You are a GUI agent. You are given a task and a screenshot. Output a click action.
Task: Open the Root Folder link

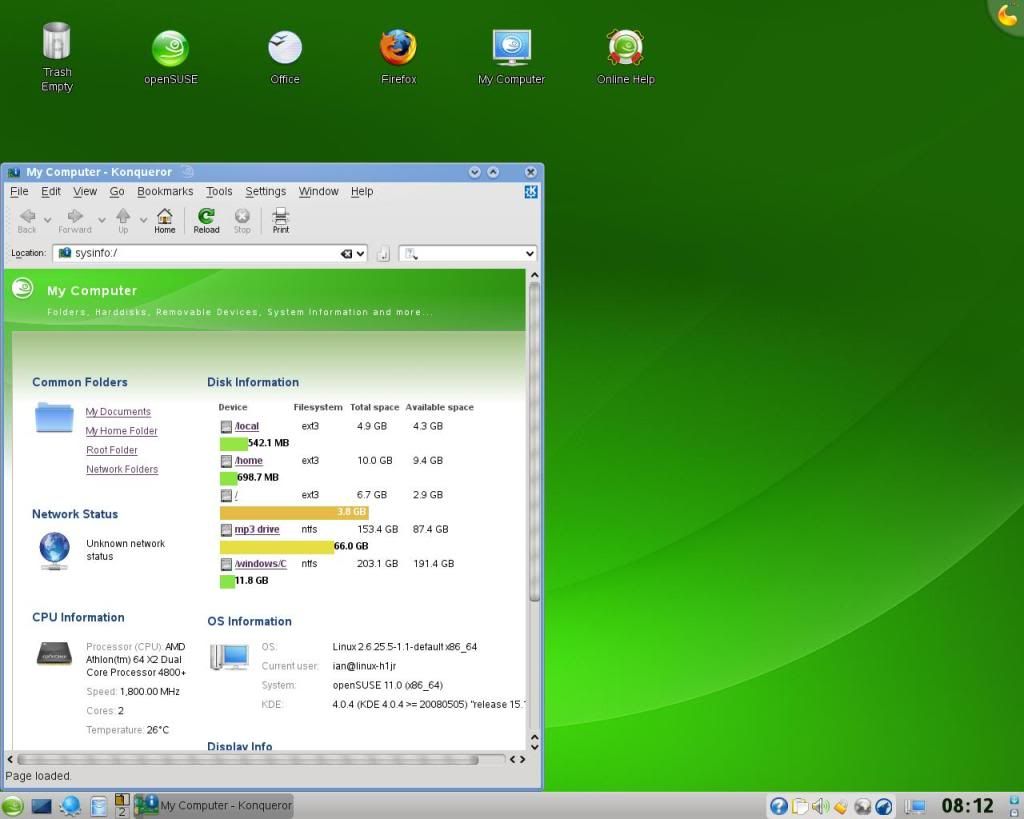pos(112,450)
